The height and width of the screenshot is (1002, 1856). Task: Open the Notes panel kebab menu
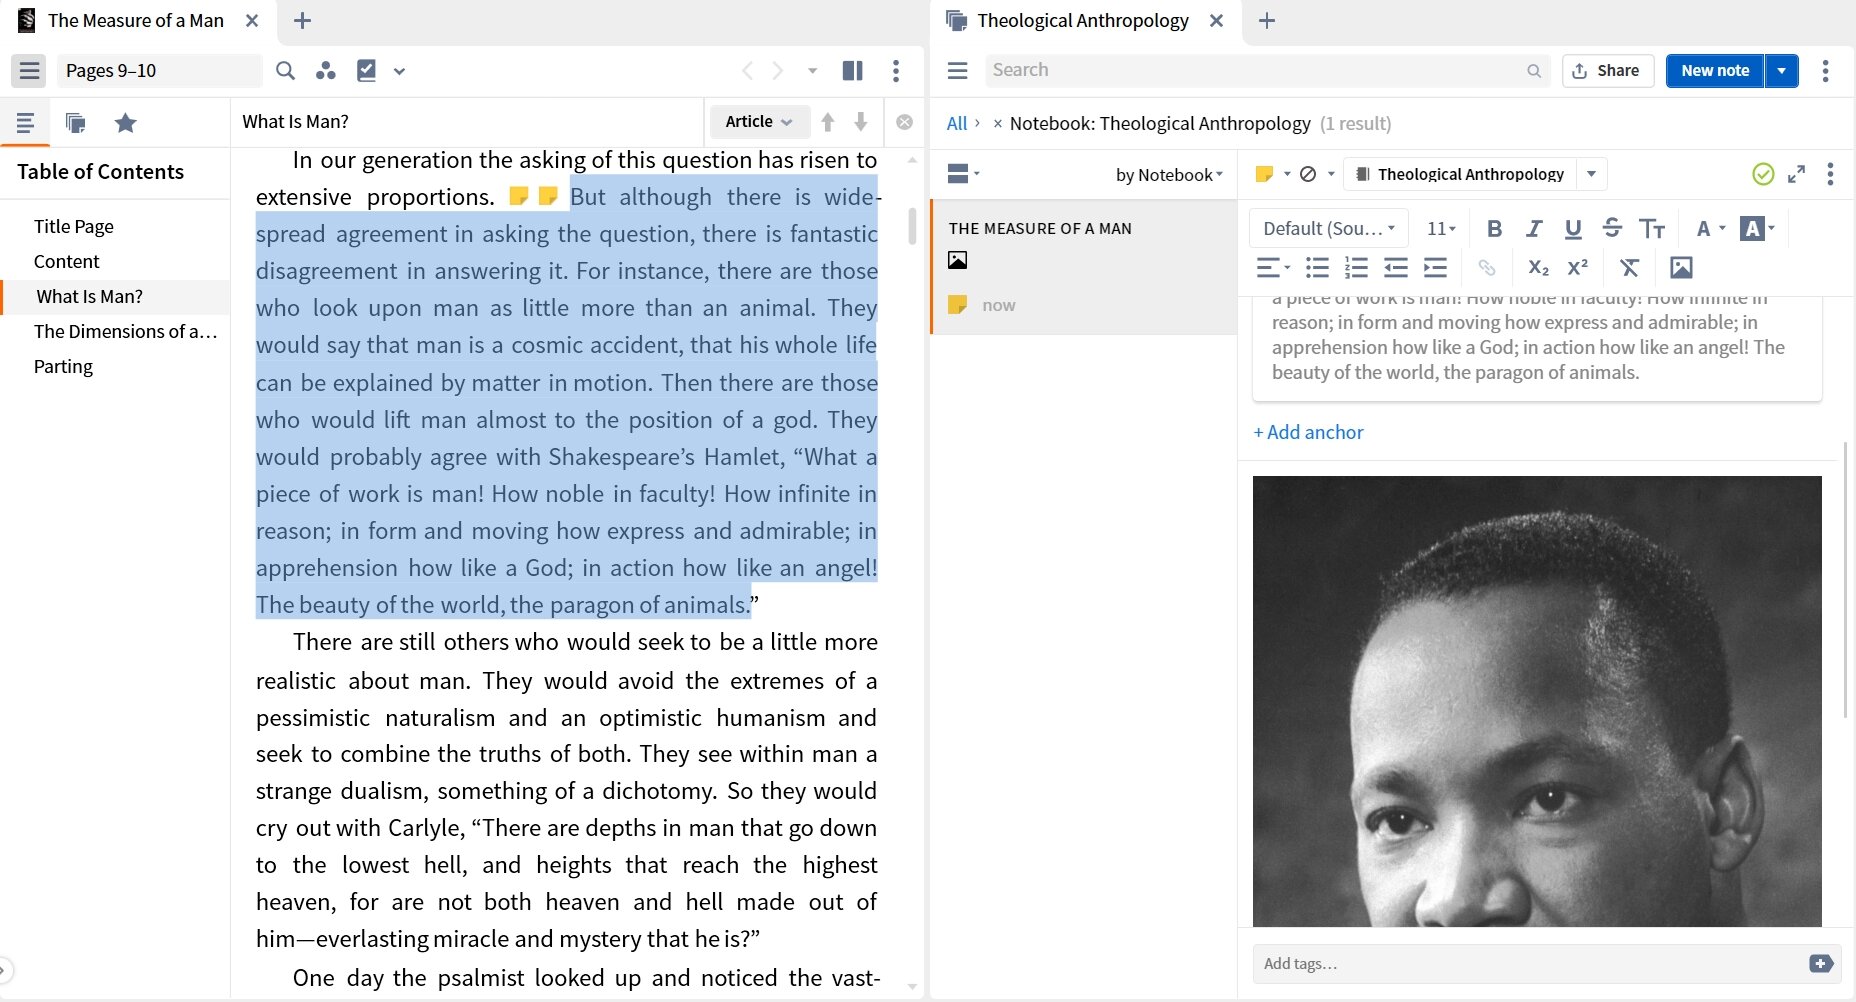(x=1825, y=71)
